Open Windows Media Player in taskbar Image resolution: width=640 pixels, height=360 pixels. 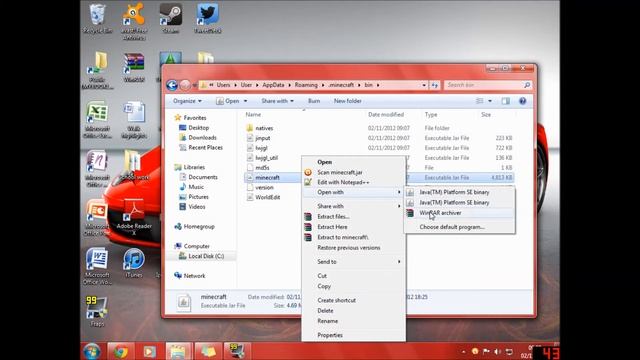pos(149,351)
